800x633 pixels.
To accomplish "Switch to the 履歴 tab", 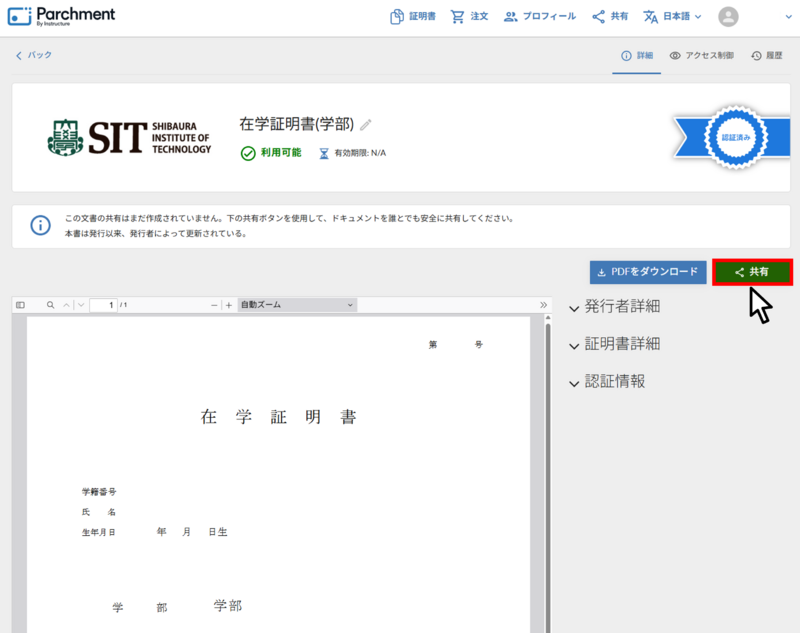I will pos(767,56).
